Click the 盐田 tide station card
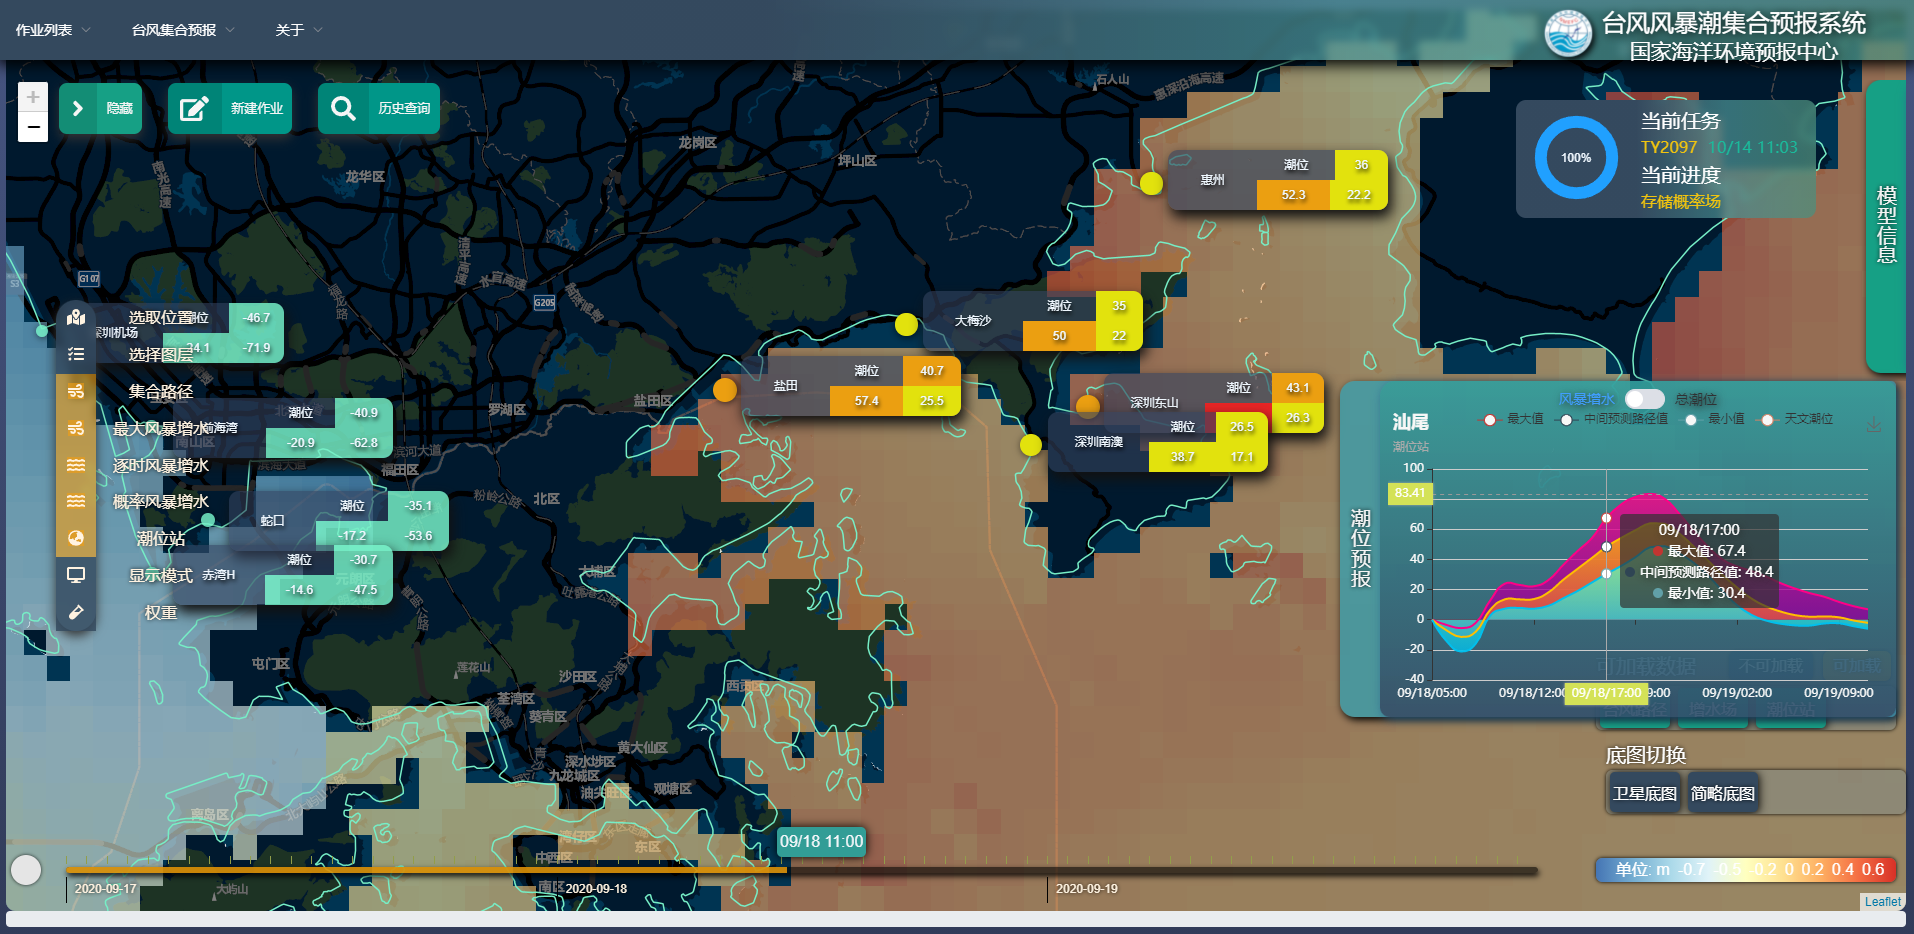The image size is (1914, 934). click(x=853, y=386)
